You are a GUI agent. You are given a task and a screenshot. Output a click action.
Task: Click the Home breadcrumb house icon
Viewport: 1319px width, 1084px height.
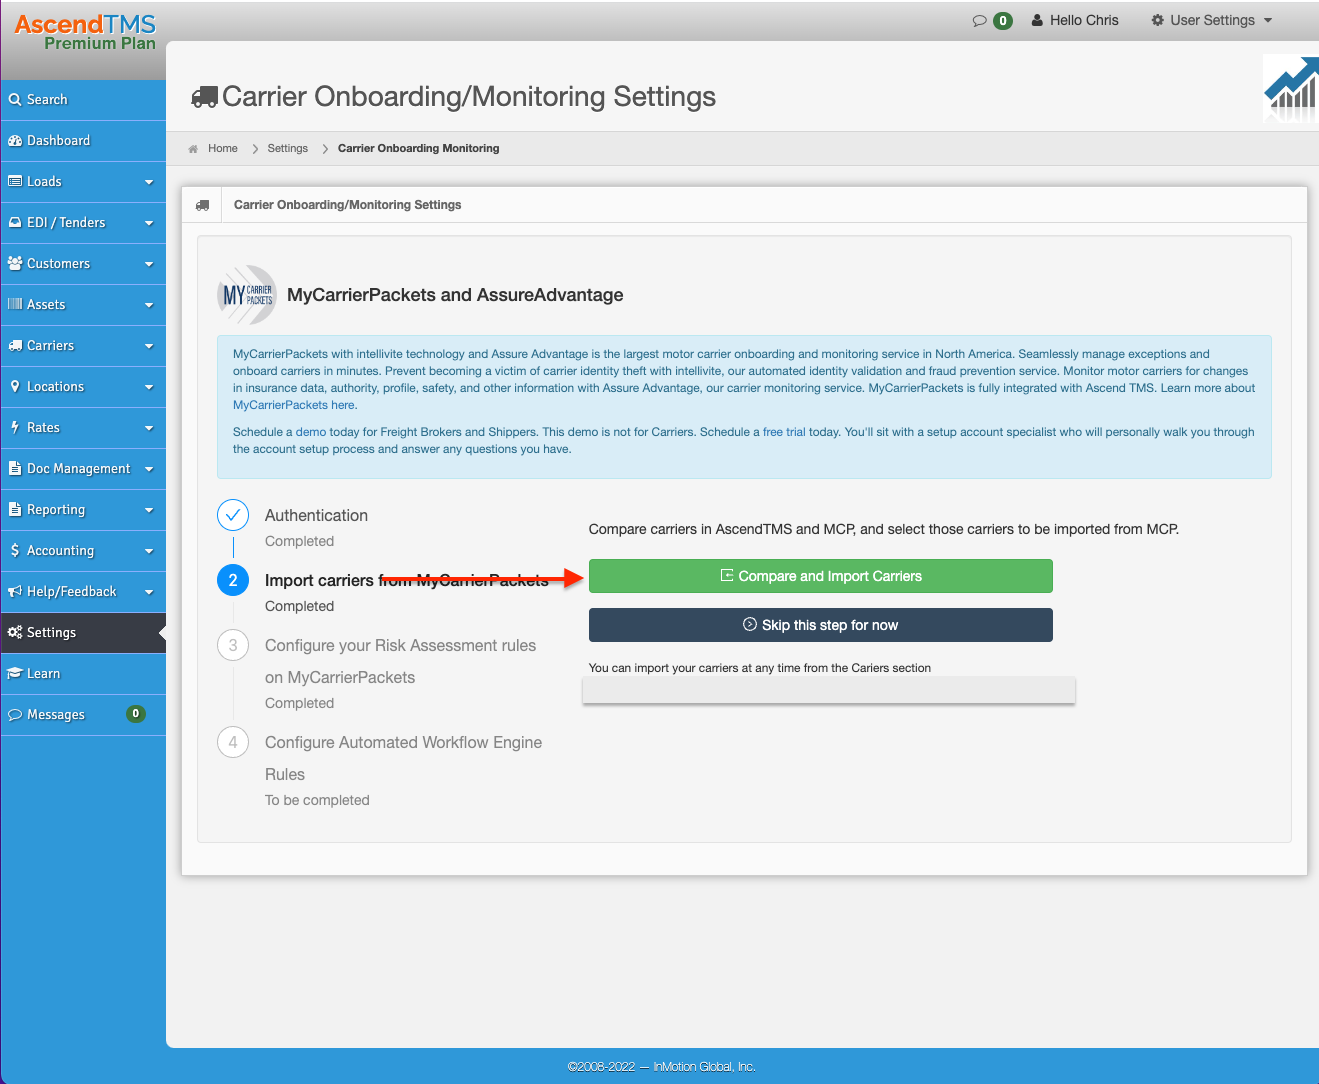pos(193,149)
